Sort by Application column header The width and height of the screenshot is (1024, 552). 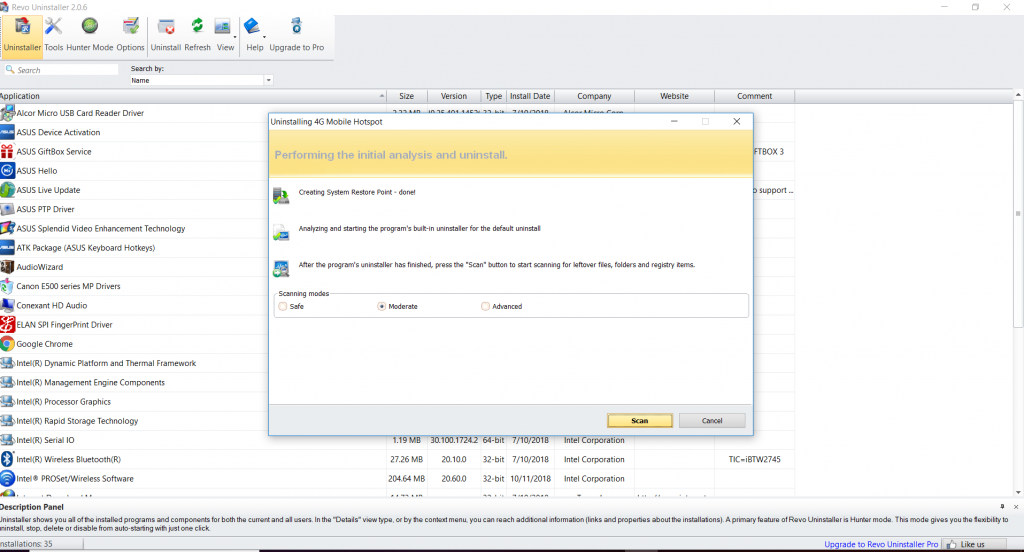pyautogui.click(x=193, y=96)
